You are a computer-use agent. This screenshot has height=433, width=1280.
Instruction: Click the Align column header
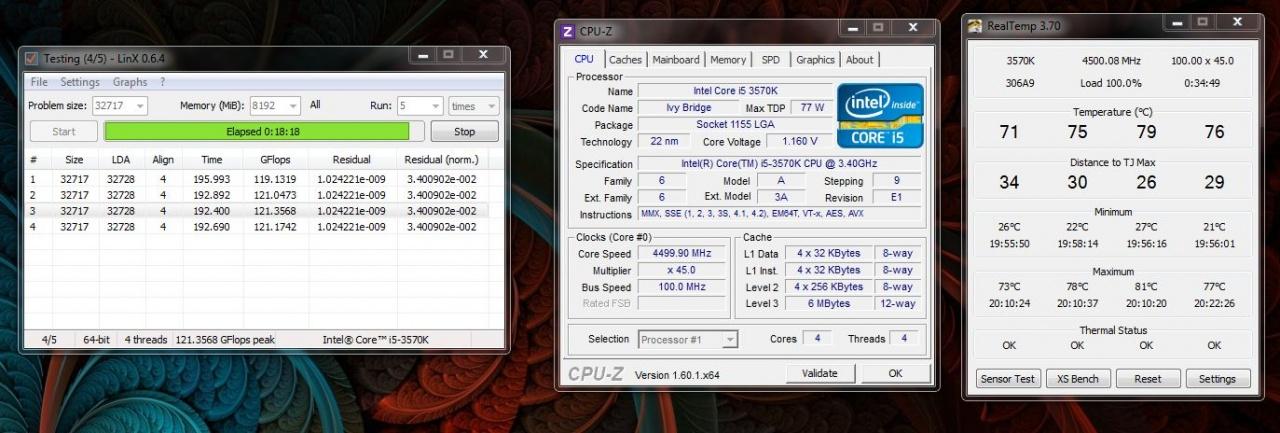[162, 159]
